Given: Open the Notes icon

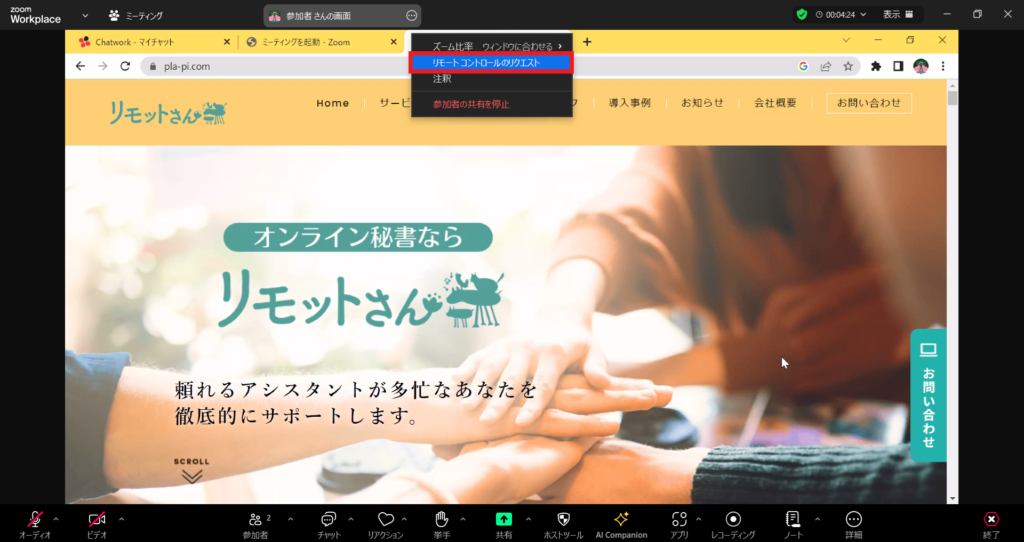Looking at the screenshot, I should click(793, 519).
